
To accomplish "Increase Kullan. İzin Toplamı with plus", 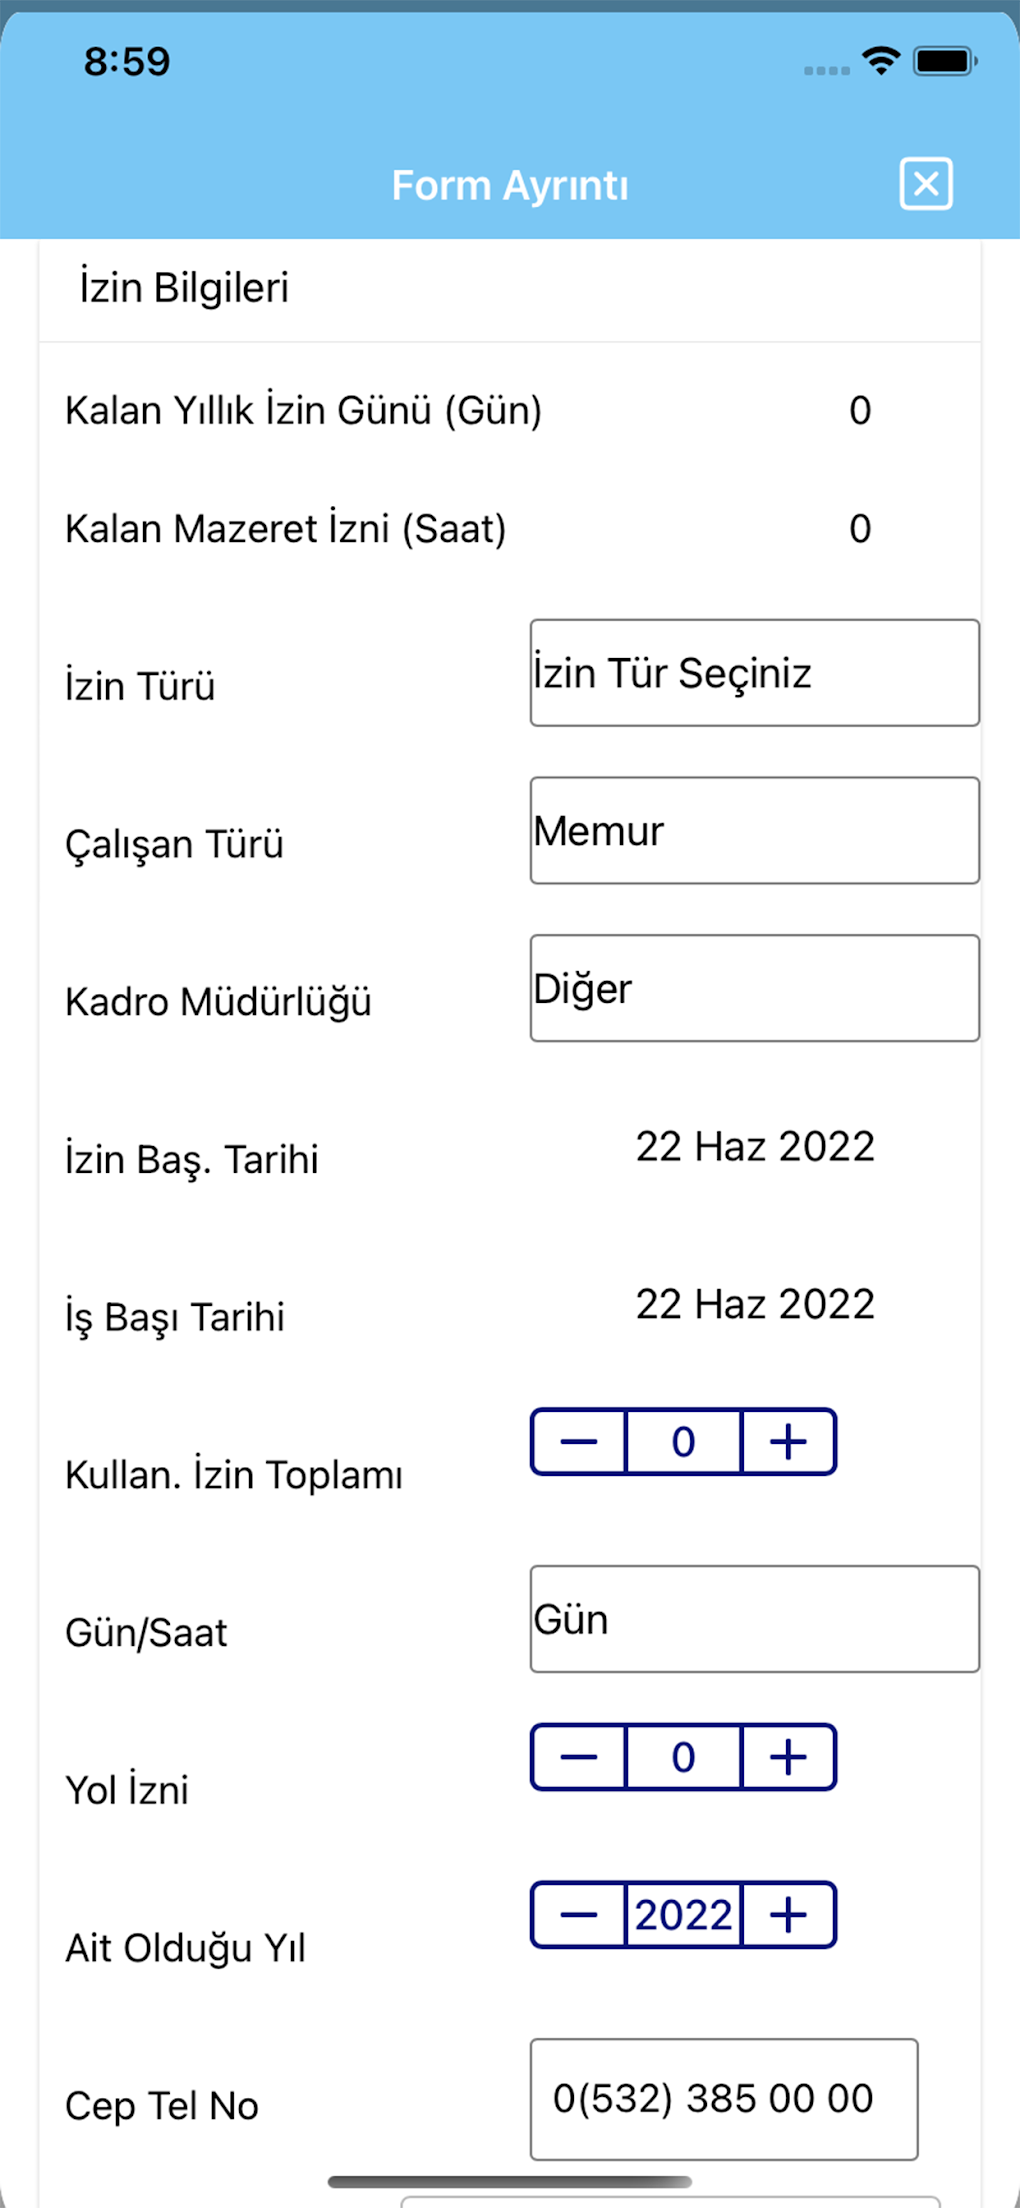I will (788, 1442).
